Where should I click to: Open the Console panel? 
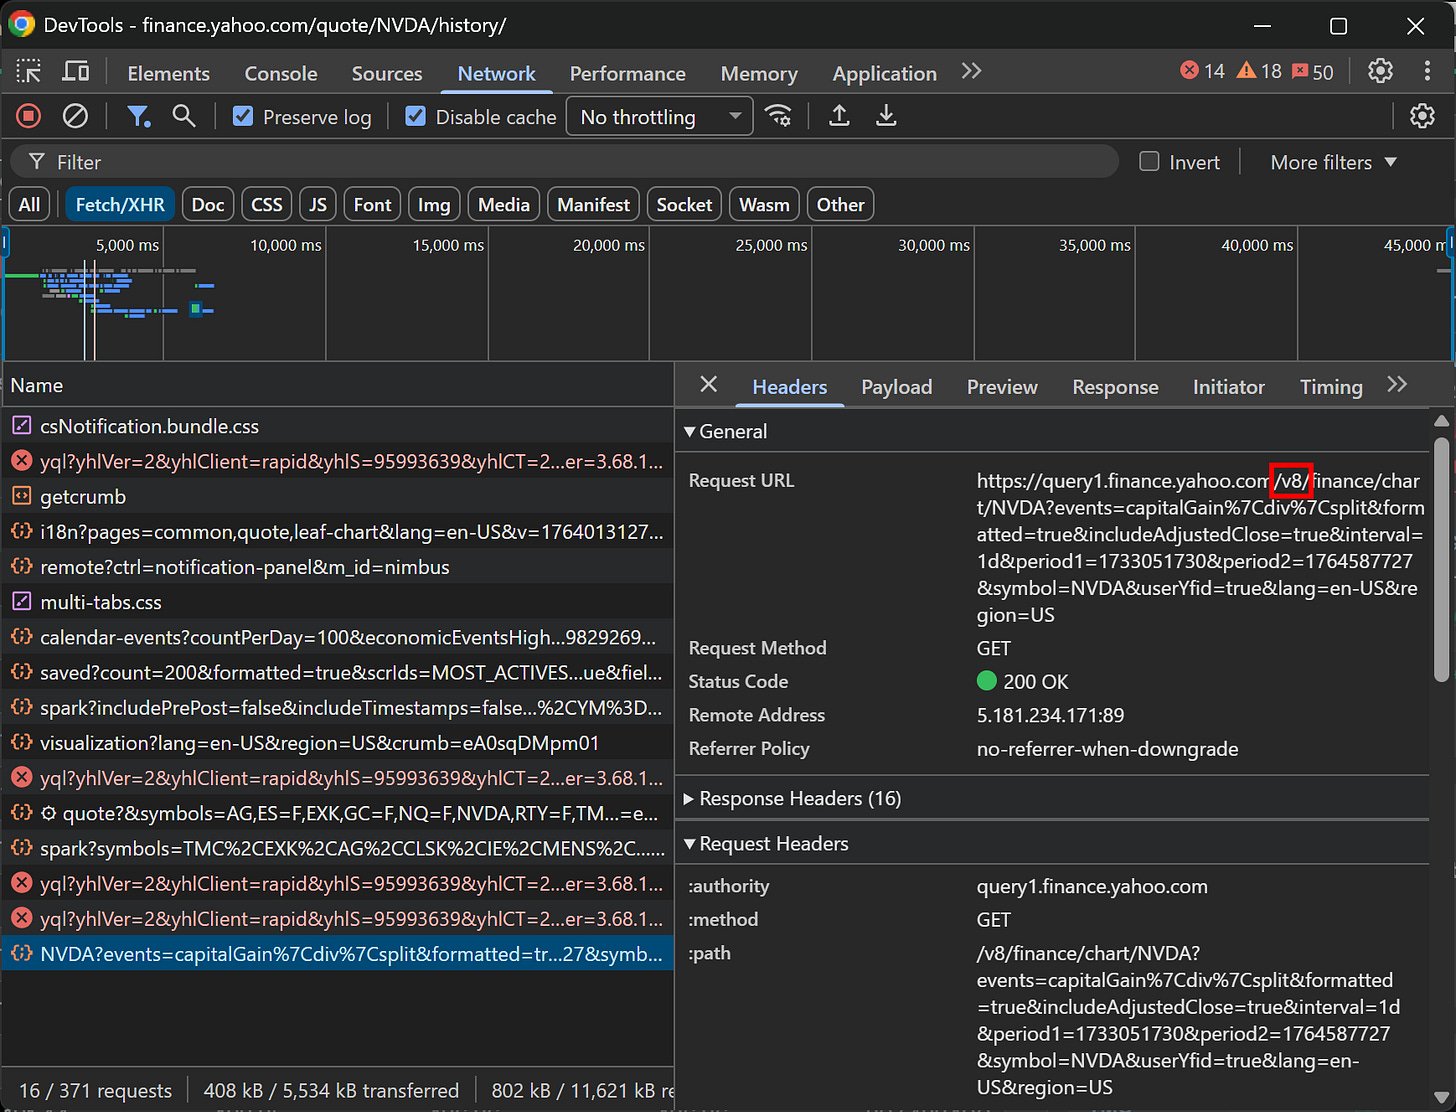(x=280, y=72)
